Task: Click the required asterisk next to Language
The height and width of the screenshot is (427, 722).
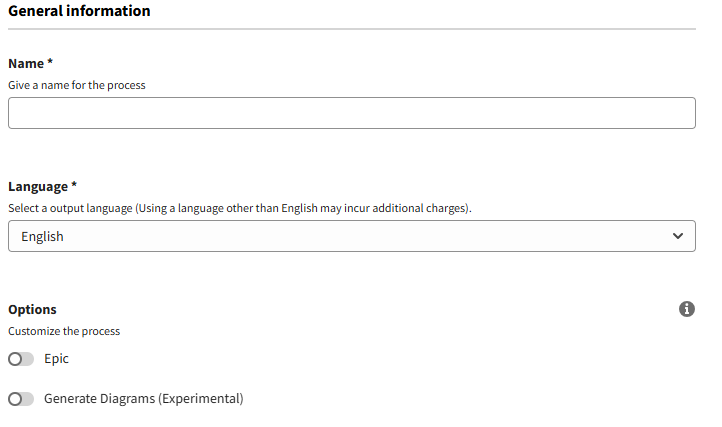Action: (x=74, y=185)
